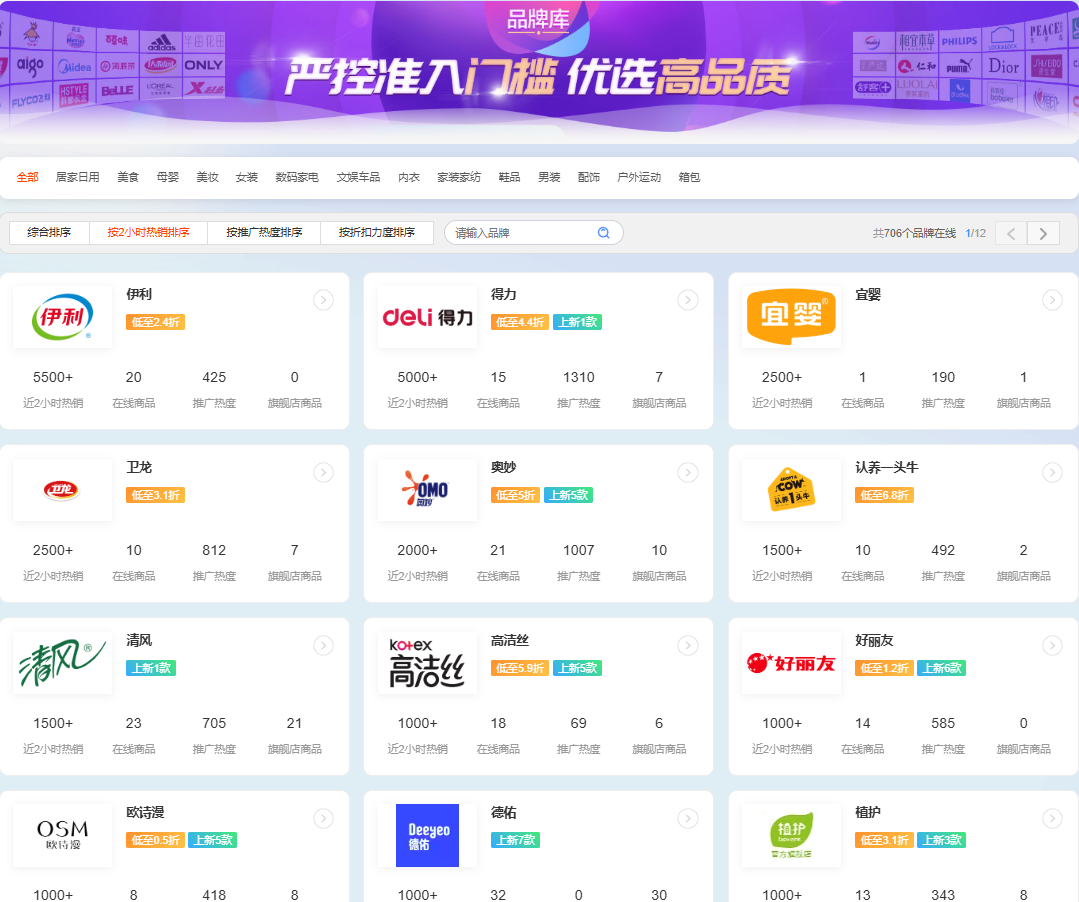Open the 清风 brand name link
This screenshot has width=1079, height=902.
tap(139, 641)
